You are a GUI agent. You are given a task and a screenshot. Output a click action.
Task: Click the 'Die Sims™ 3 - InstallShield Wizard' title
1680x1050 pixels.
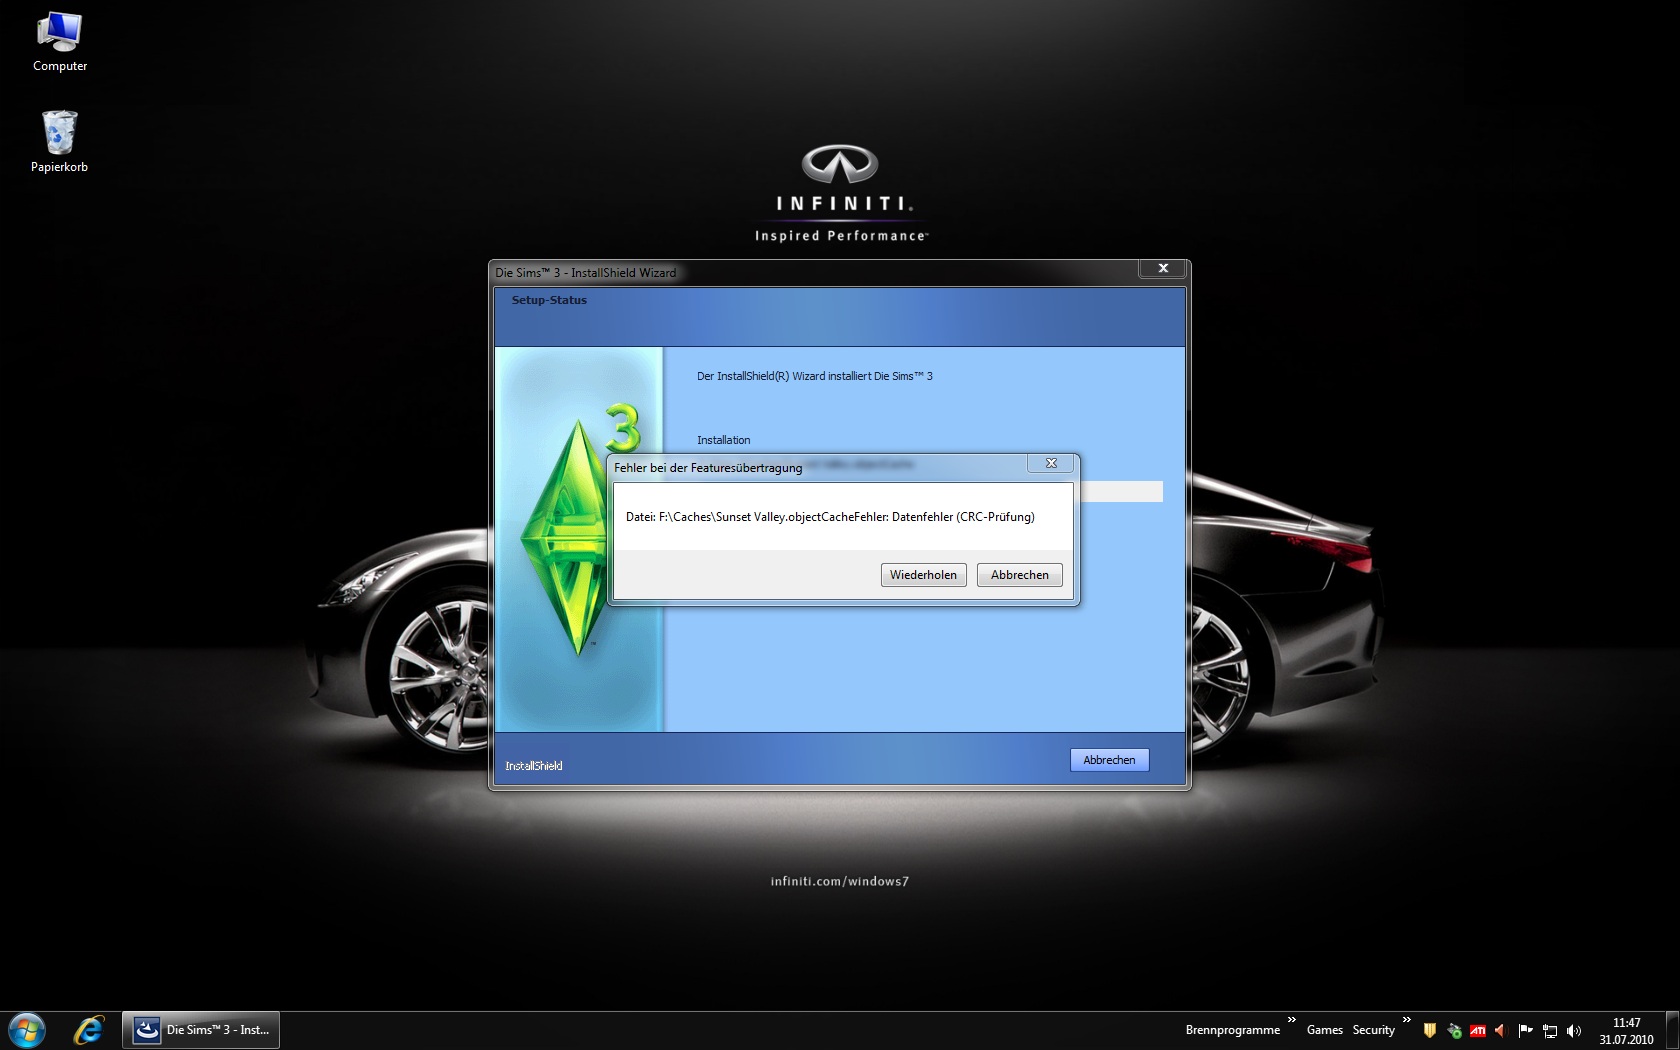[x=586, y=273]
